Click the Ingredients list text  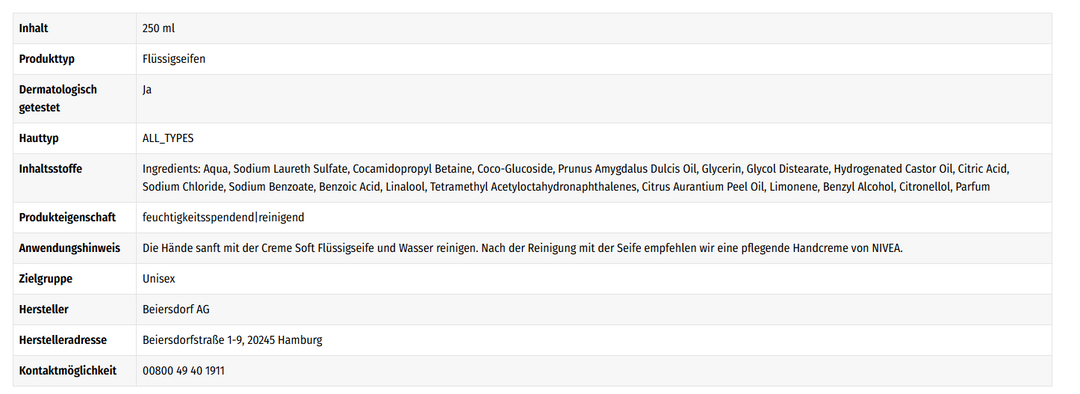(x=576, y=178)
